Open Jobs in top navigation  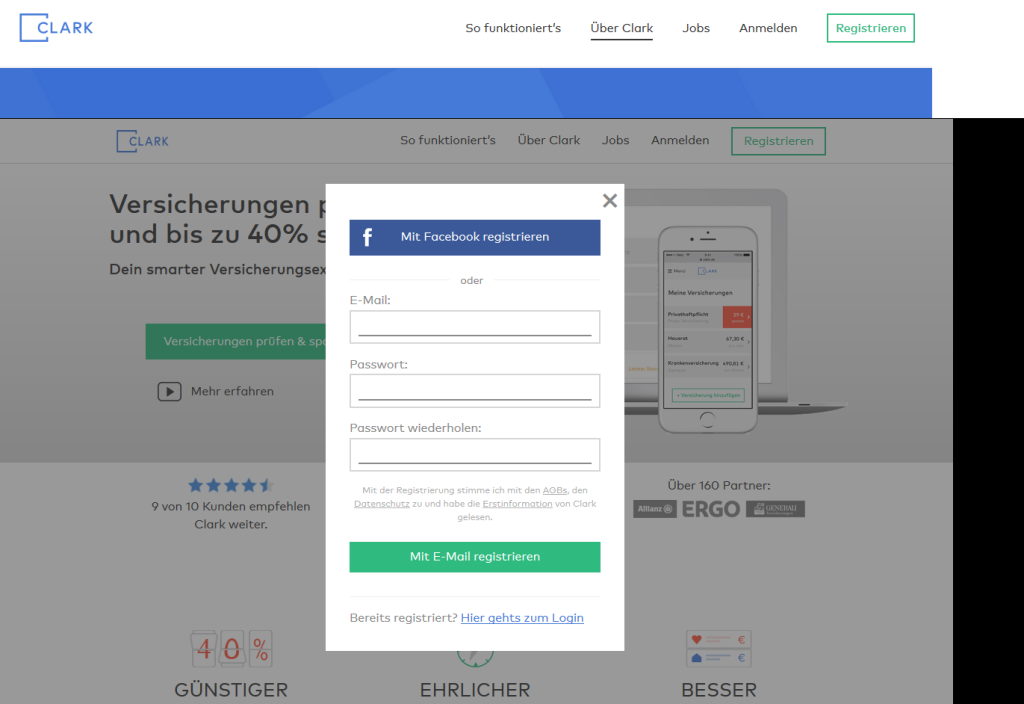[x=696, y=28]
